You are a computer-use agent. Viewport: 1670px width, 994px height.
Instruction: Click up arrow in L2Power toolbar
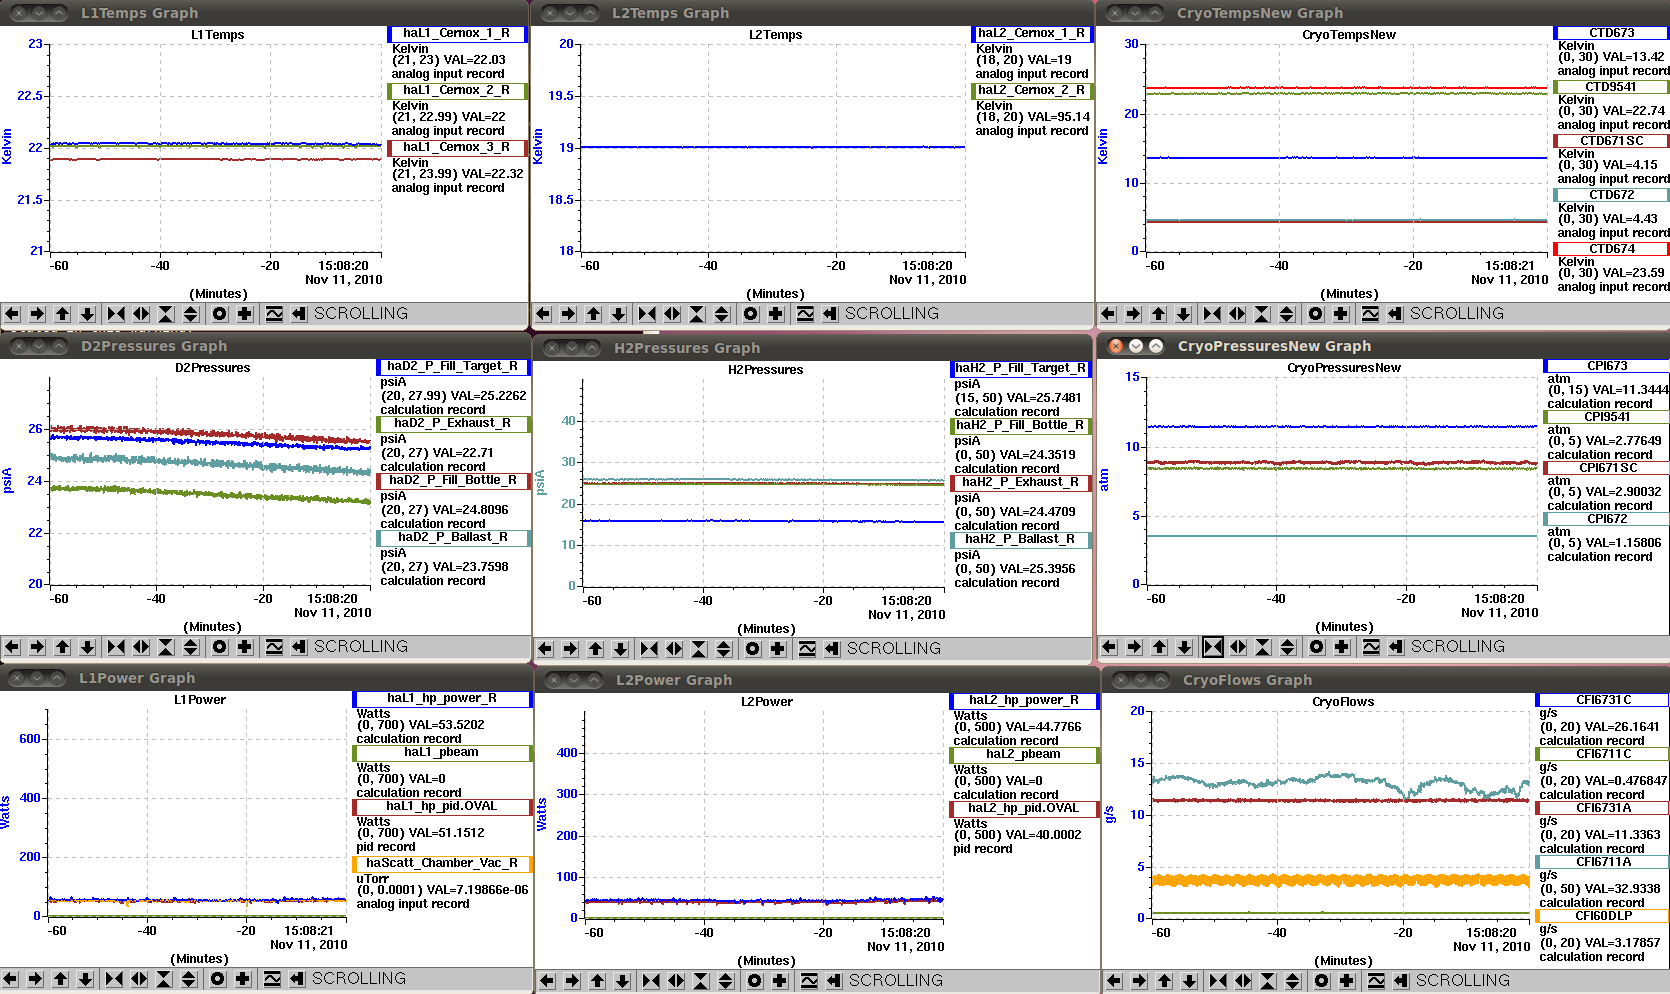point(597,981)
